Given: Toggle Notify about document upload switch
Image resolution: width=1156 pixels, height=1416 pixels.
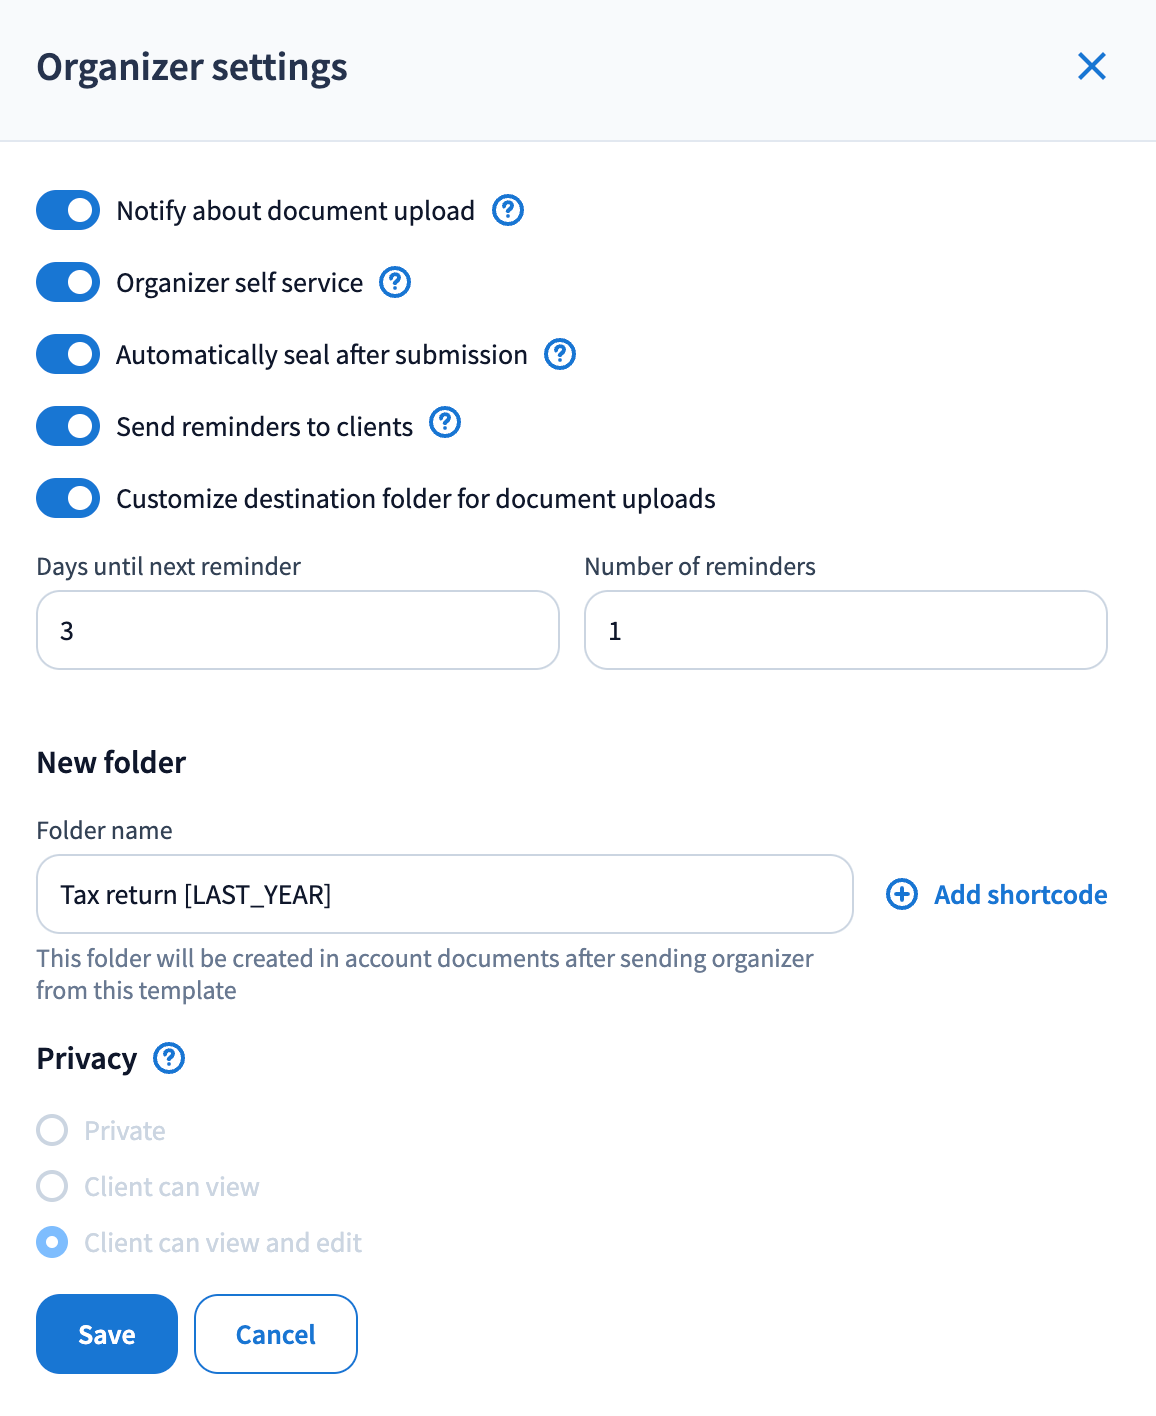Looking at the screenshot, I should coord(68,210).
